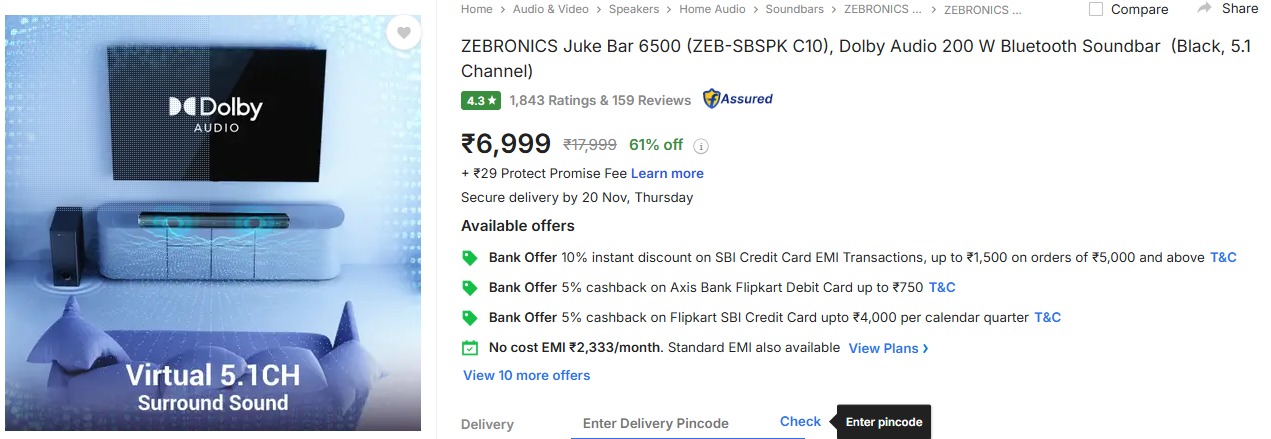Viewport: 1271px width, 439px height.
Task: Go to Soundbars breadcrumb category
Action: [x=794, y=9]
